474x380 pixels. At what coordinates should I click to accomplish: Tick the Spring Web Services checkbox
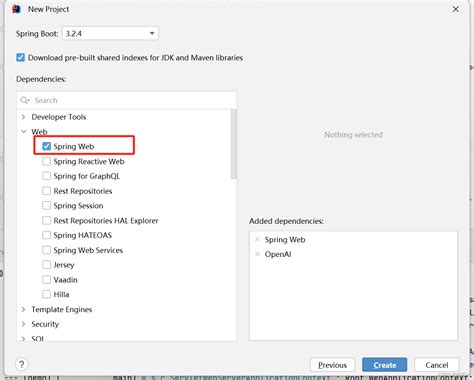click(x=46, y=250)
